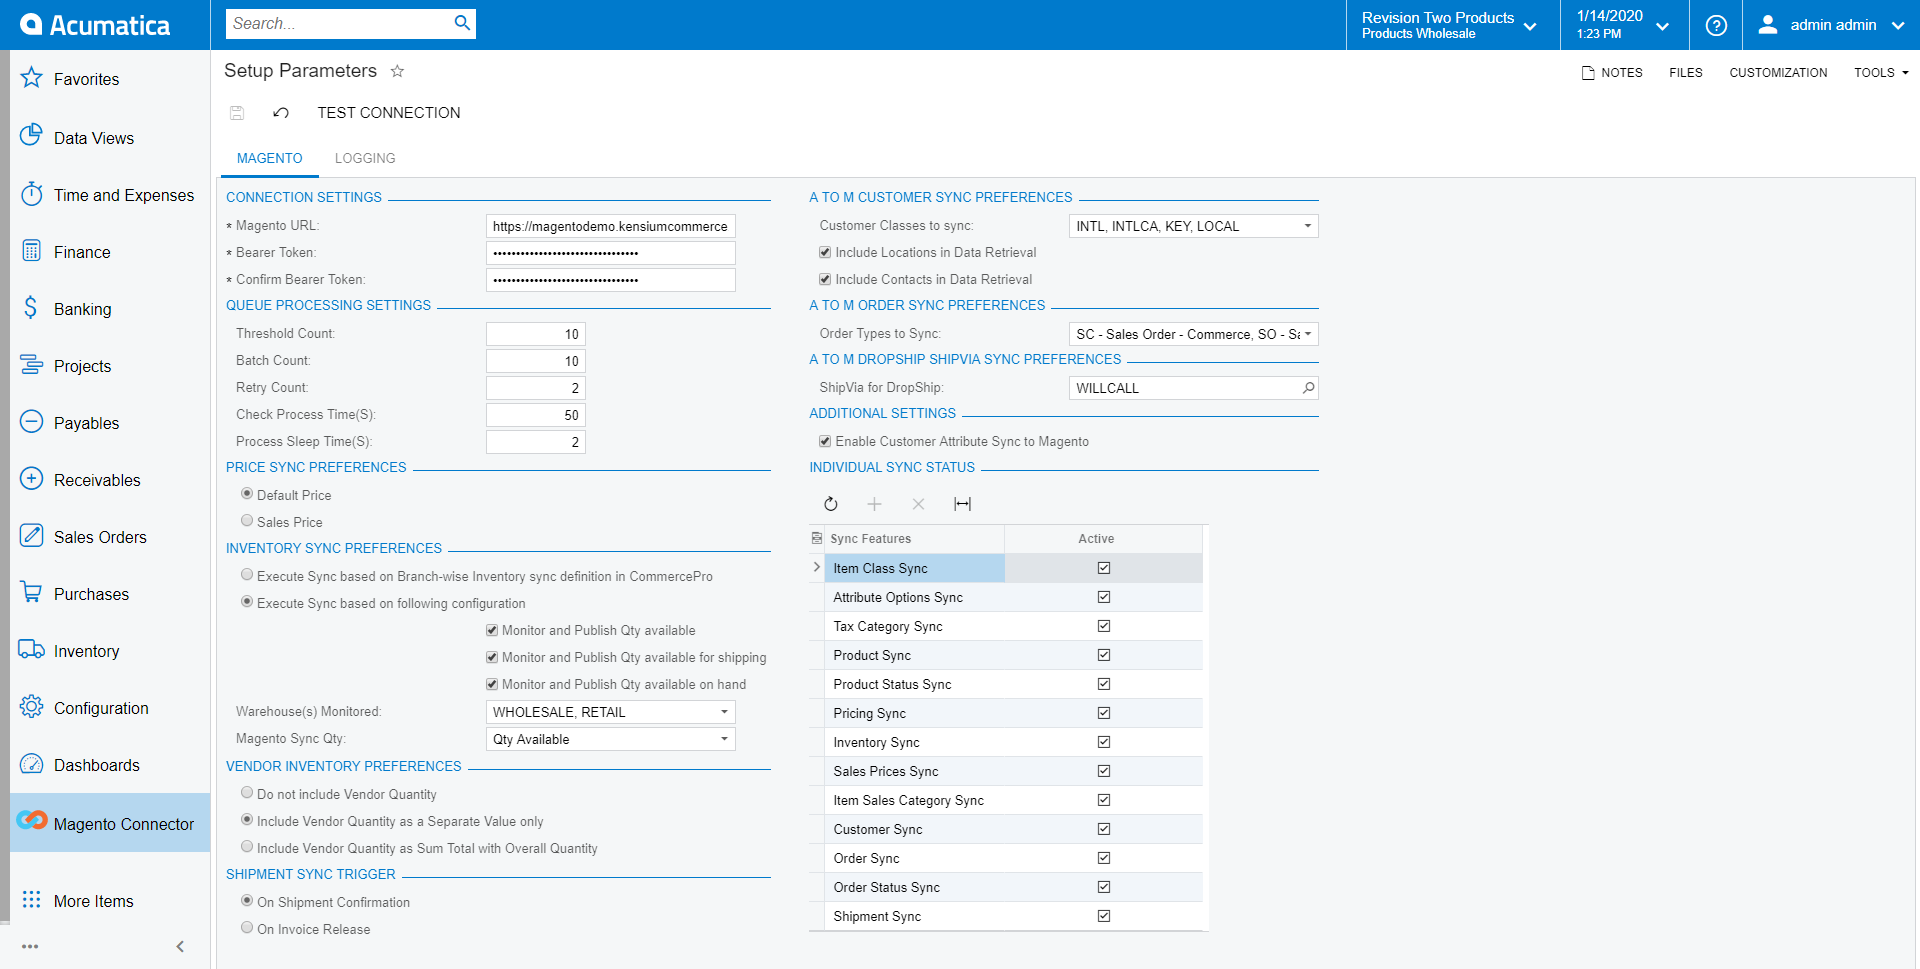The height and width of the screenshot is (969, 1920).
Task: Click Sync Features column header
Action: 915,539
